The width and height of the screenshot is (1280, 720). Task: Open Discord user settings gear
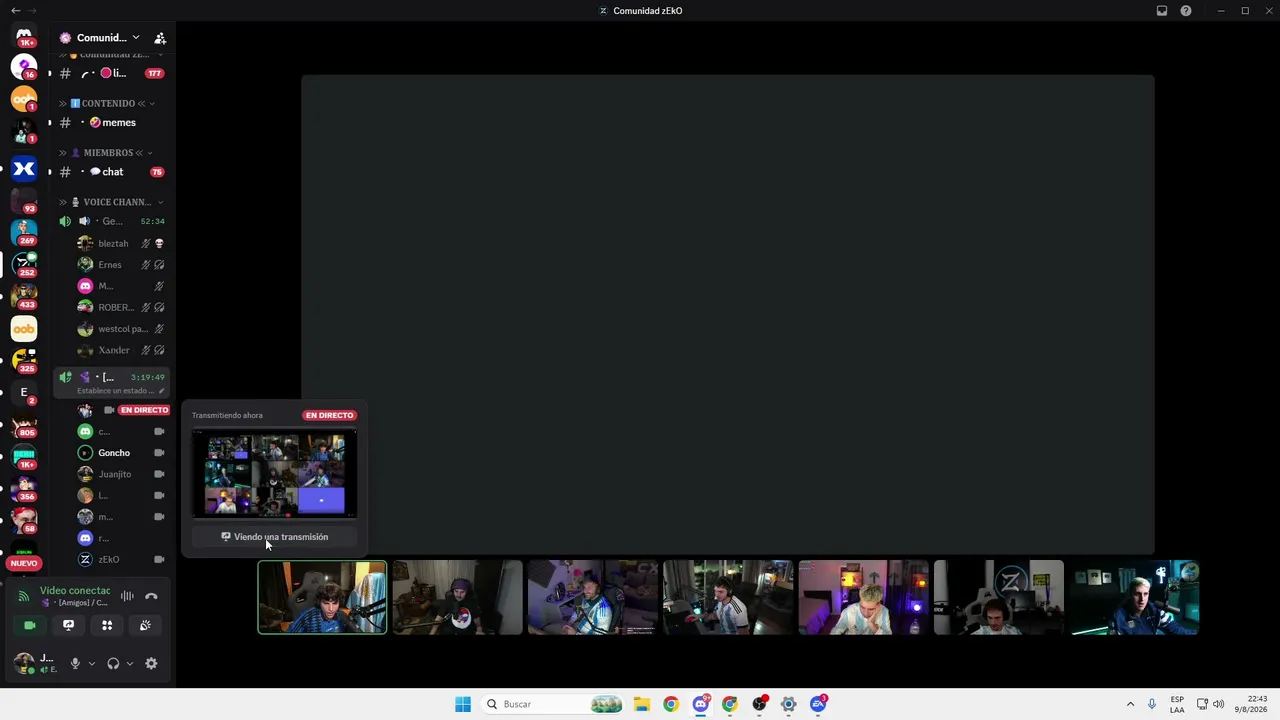tap(151, 664)
